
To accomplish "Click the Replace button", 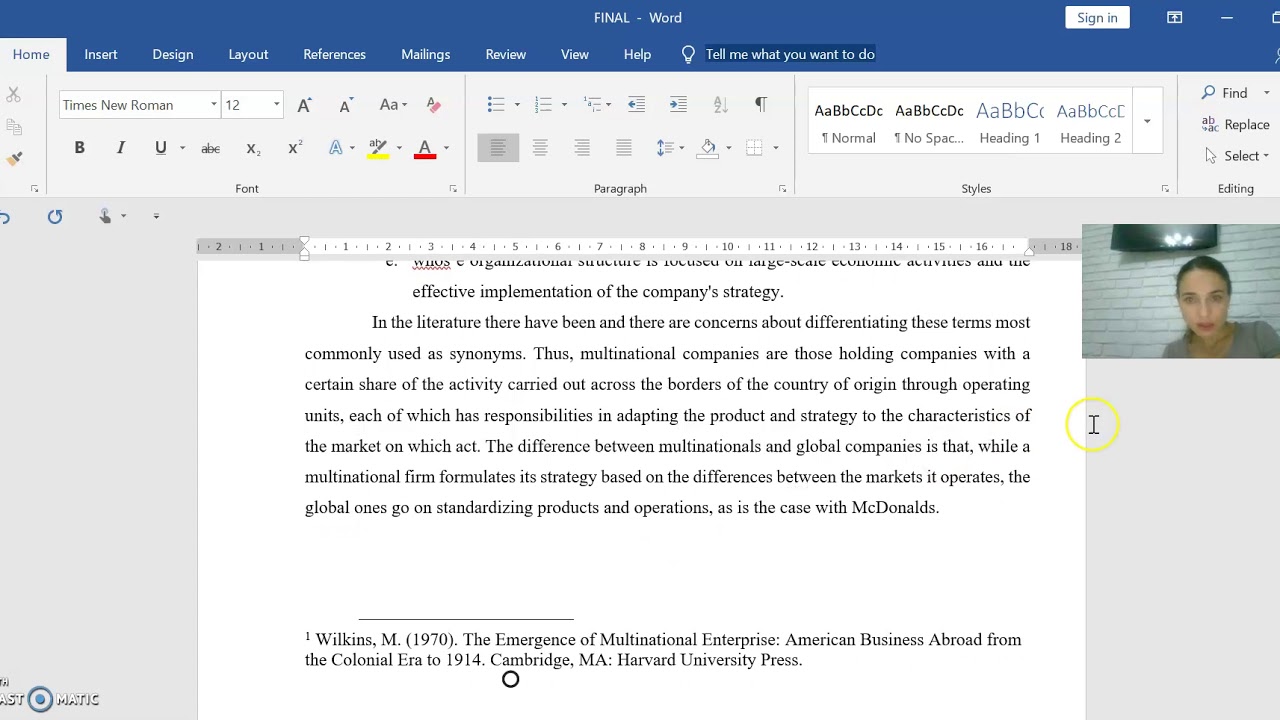I will (x=1236, y=125).
